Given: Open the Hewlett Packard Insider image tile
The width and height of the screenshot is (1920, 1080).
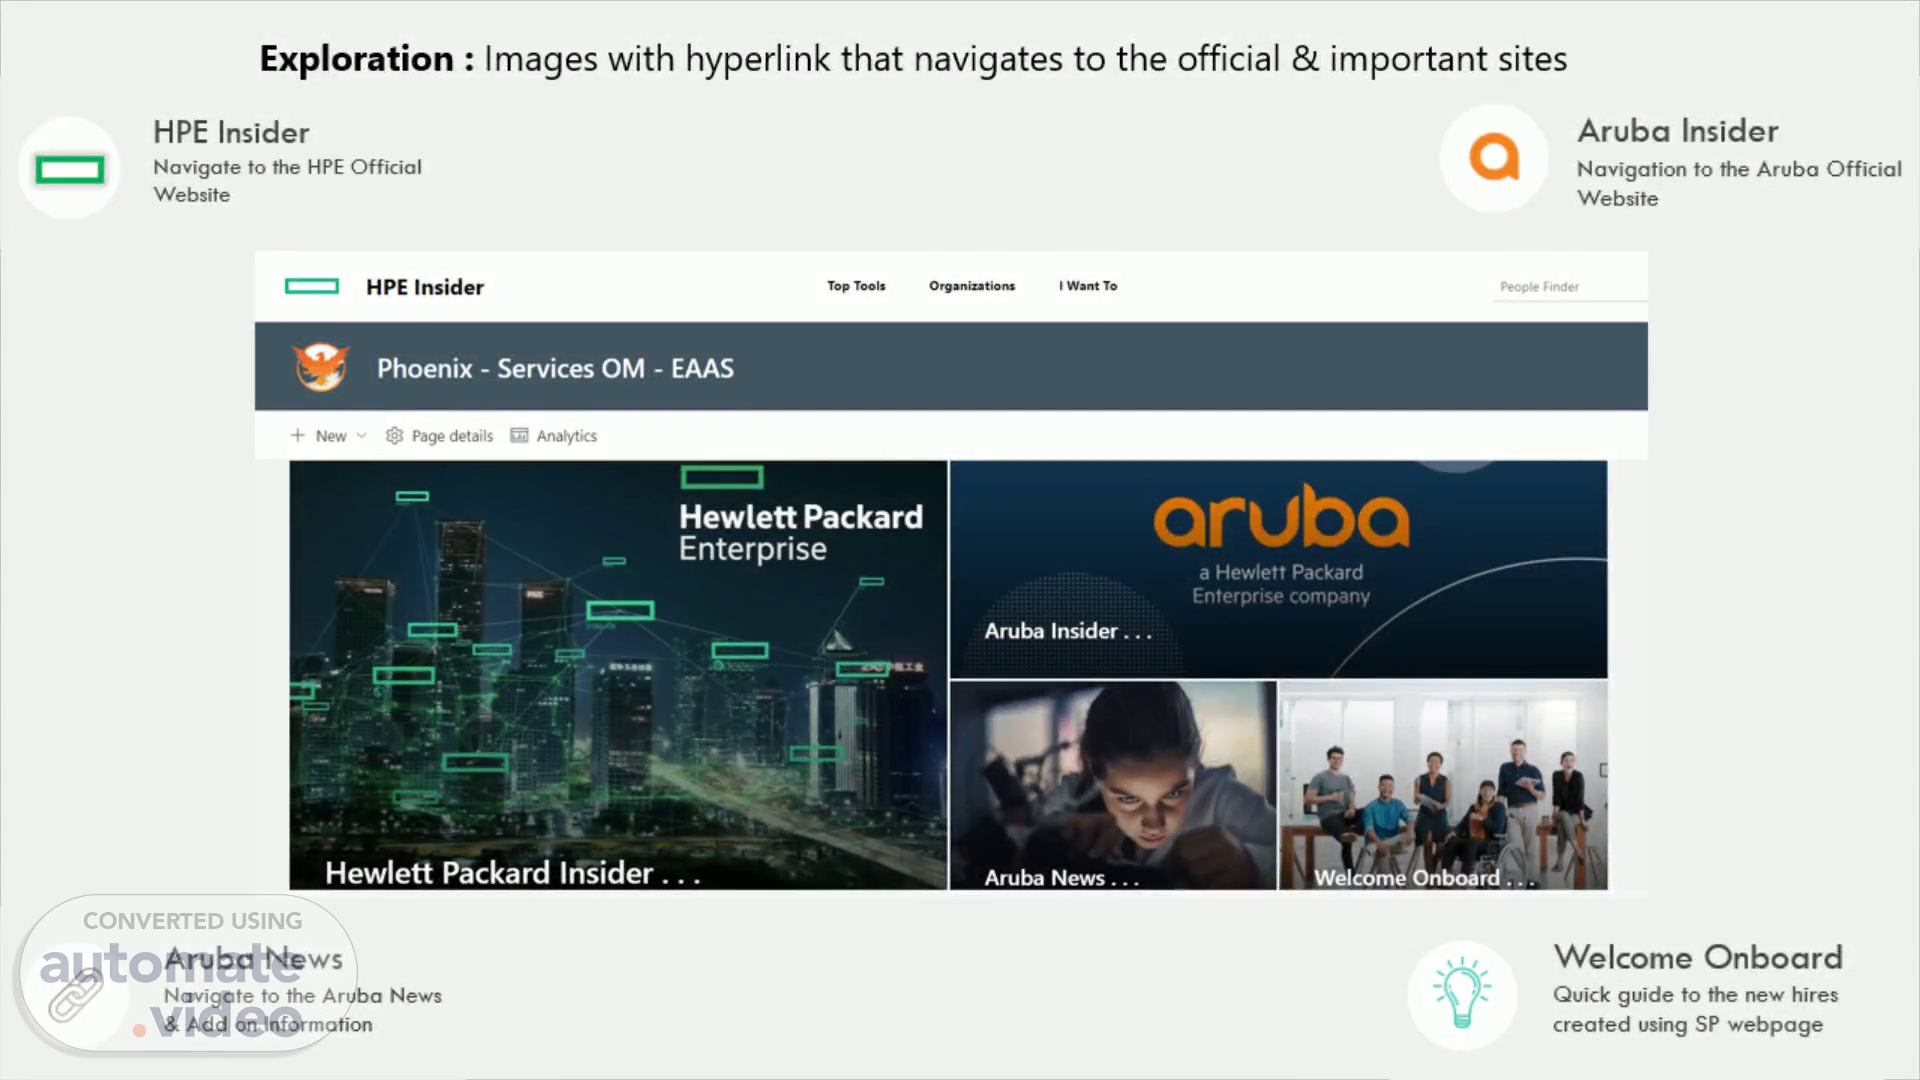Looking at the screenshot, I should (x=618, y=675).
